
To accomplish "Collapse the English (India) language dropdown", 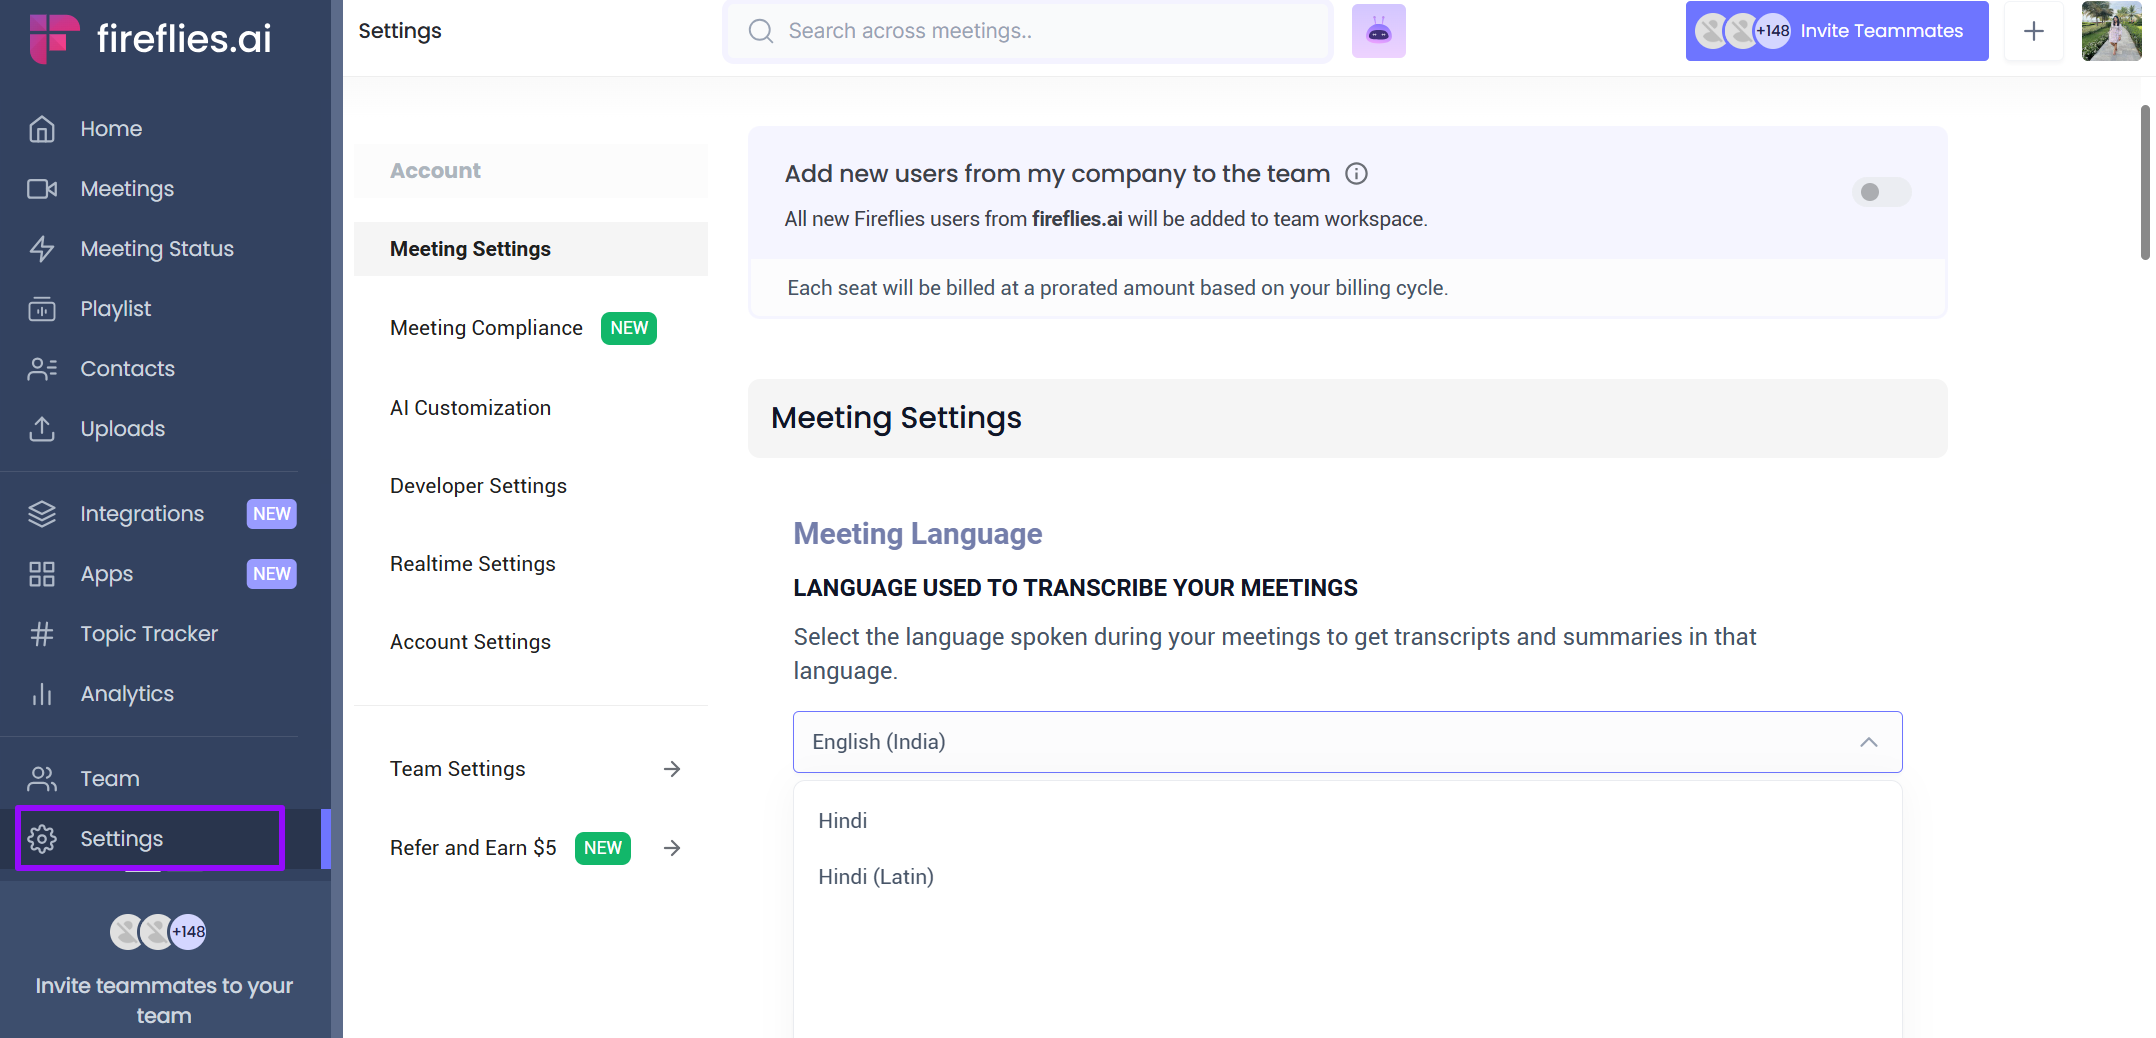I will (1868, 742).
